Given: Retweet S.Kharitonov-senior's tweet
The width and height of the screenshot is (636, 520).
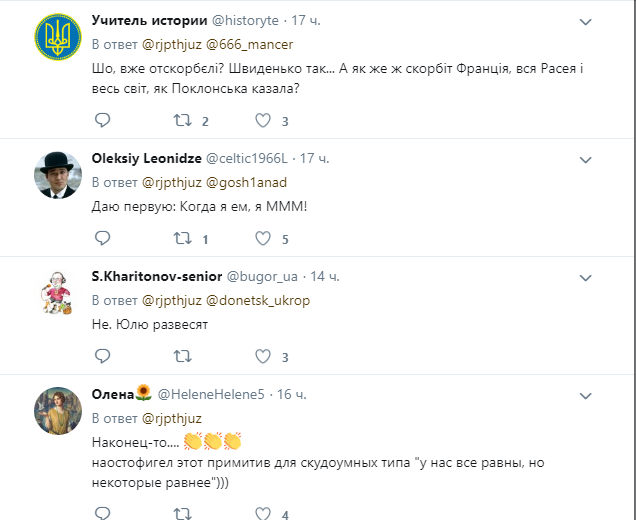Looking at the screenshot, I should (x=183, y=356).
